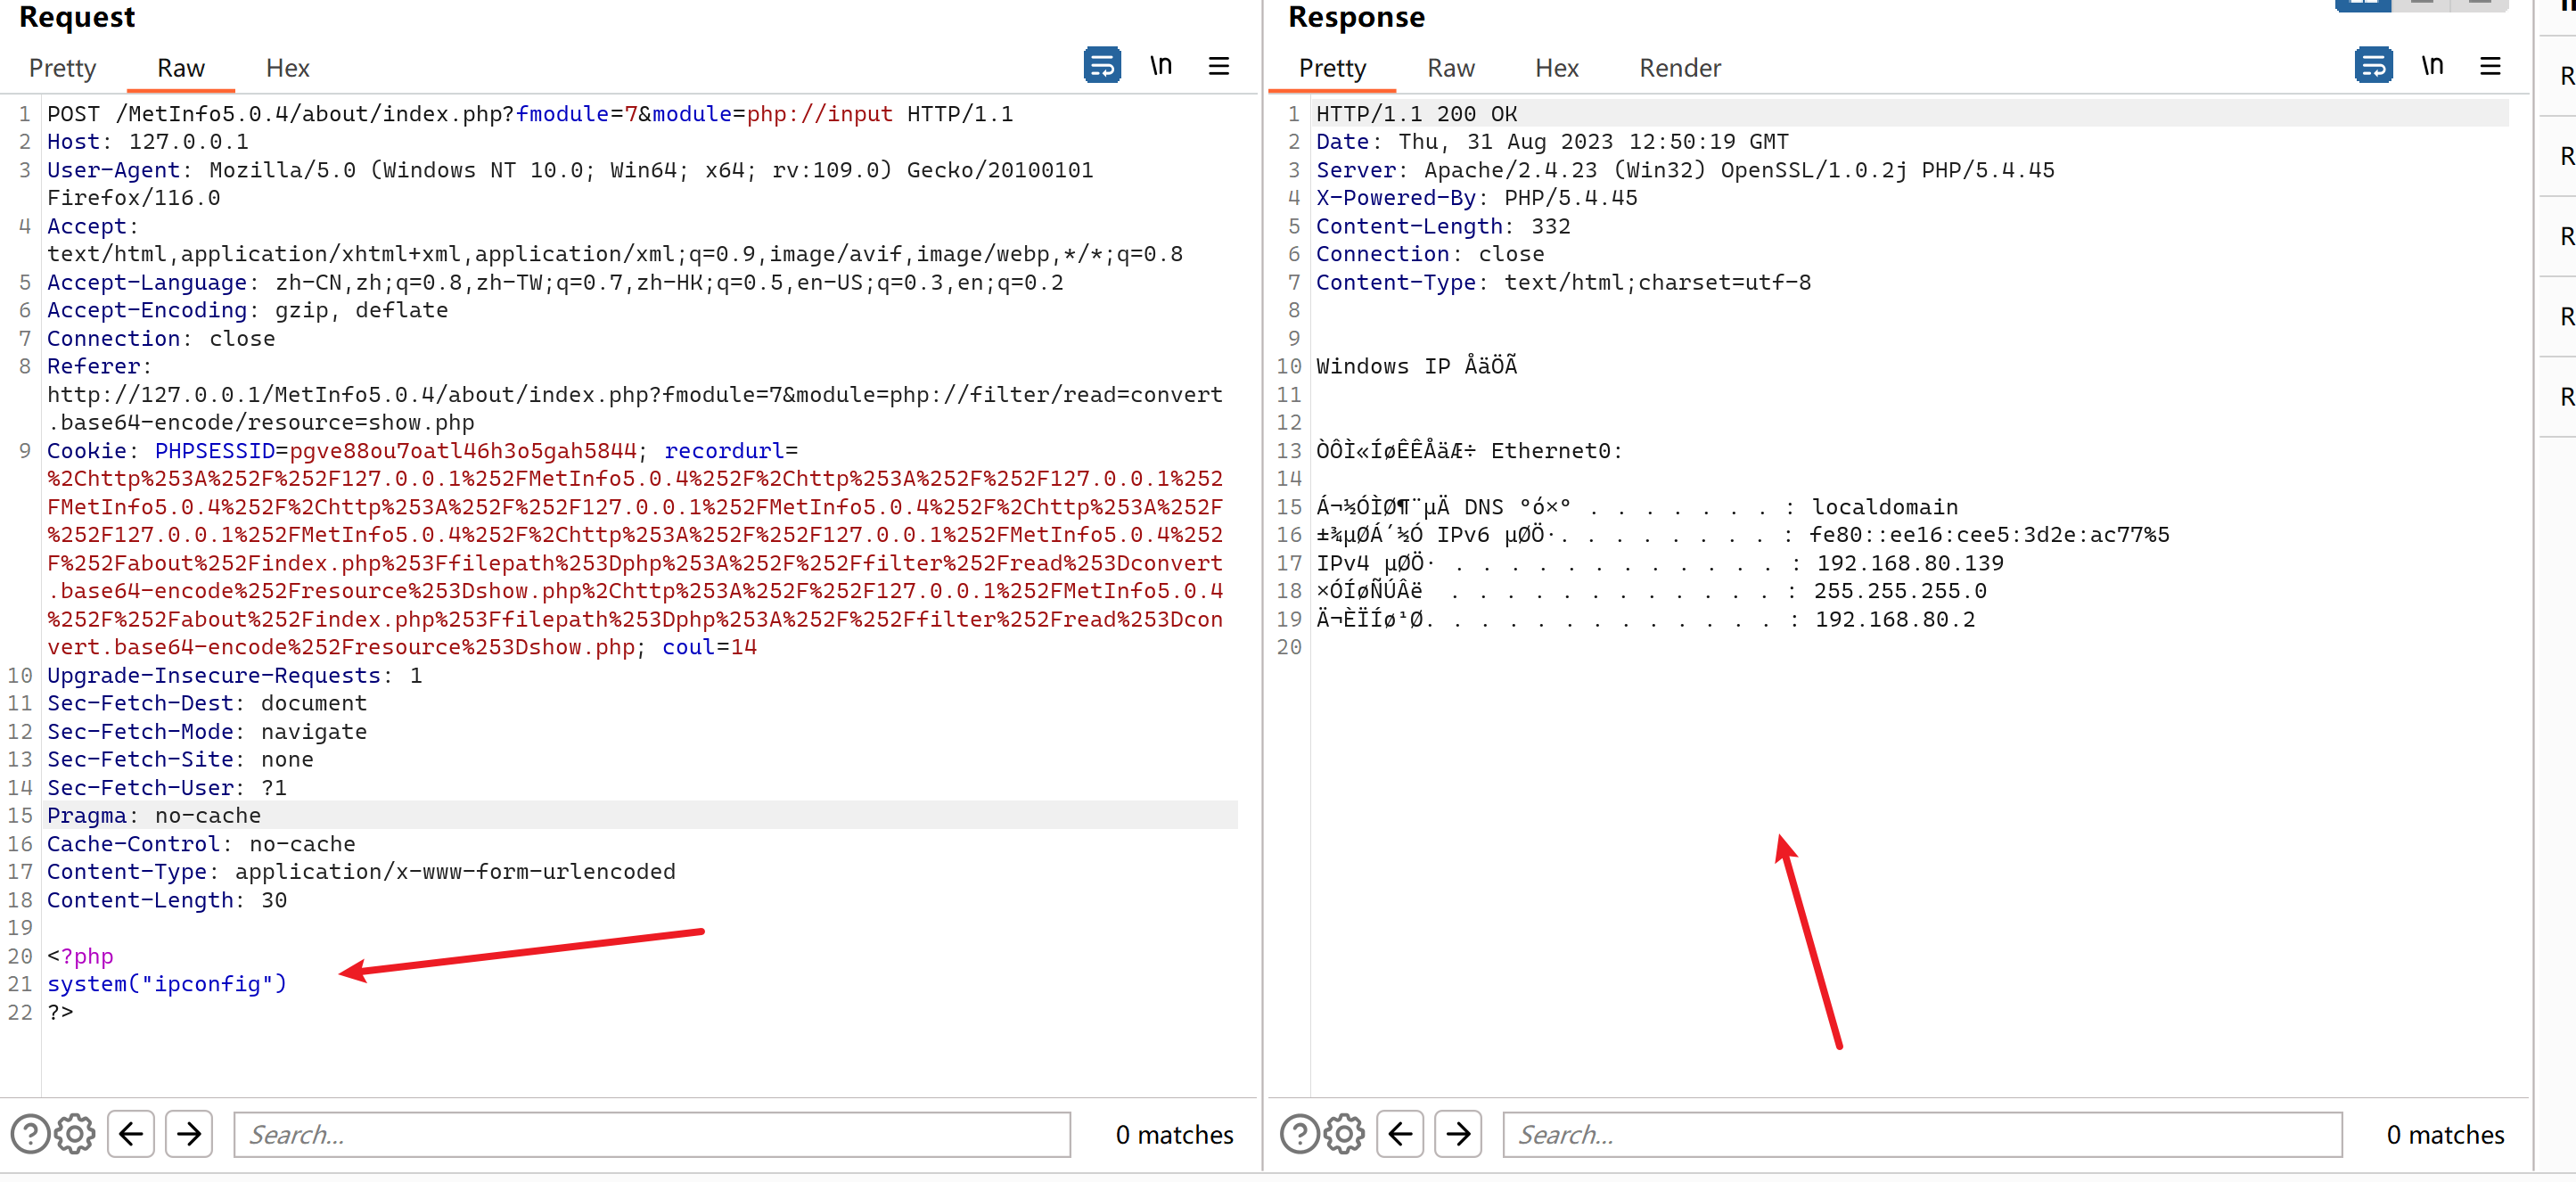Click the Pragma: no-cache line

154,816
